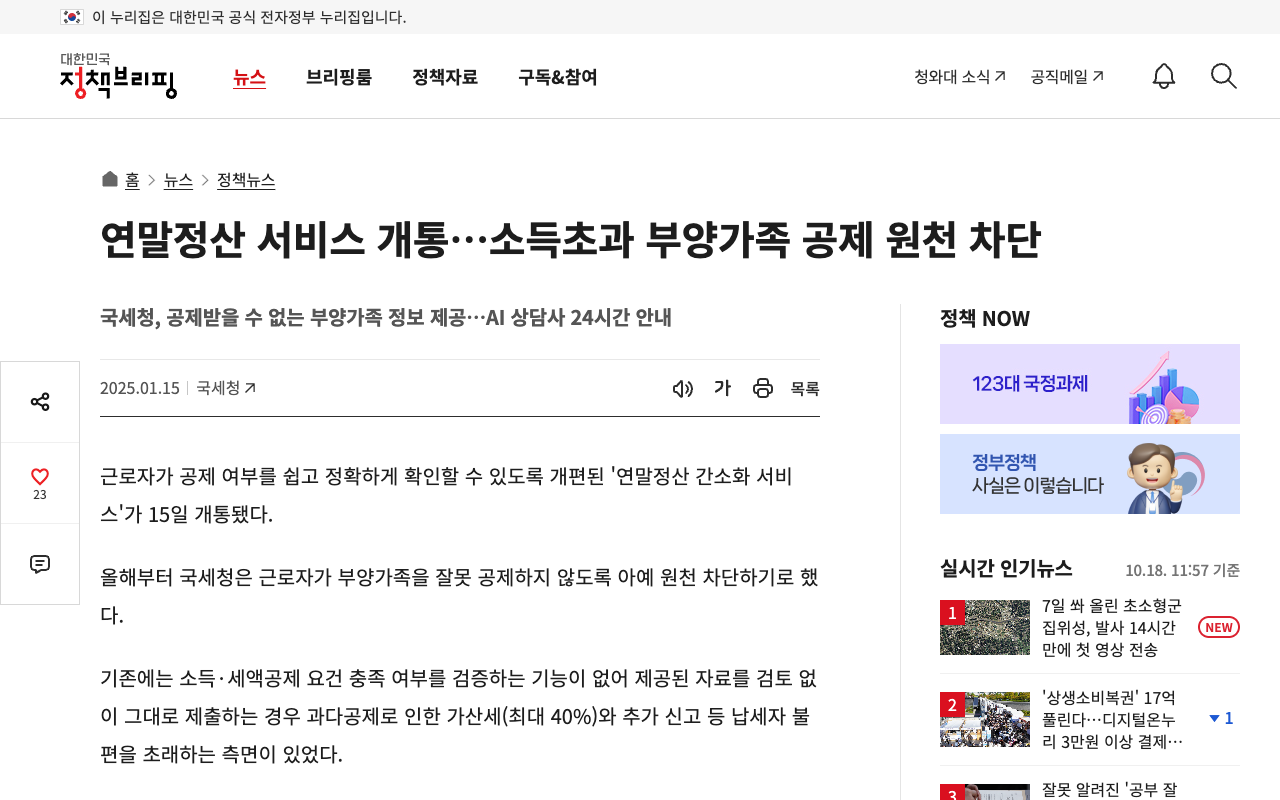The image size is (1280, 800).
Task: Open the 정부정책 사실은 이렇습니다 banner
Action: 1090,474
